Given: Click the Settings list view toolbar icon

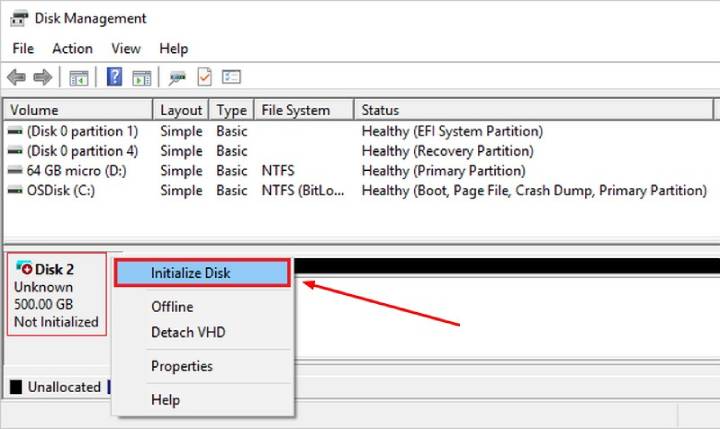Looking at the screenshot, I should click(231, 77).
